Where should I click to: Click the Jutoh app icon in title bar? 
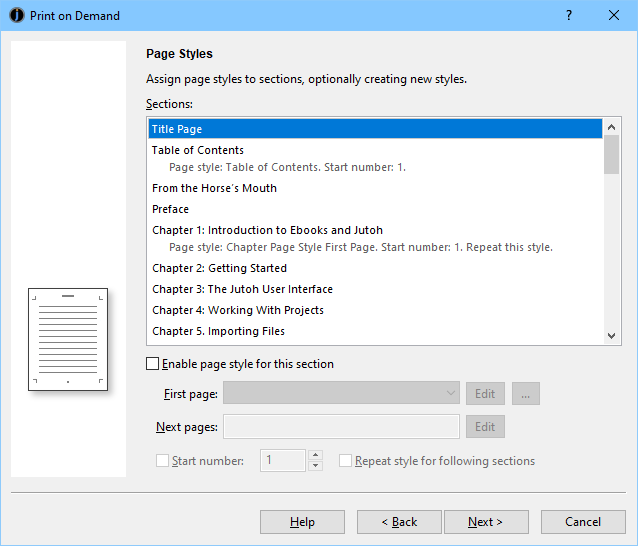coord(16,15)
